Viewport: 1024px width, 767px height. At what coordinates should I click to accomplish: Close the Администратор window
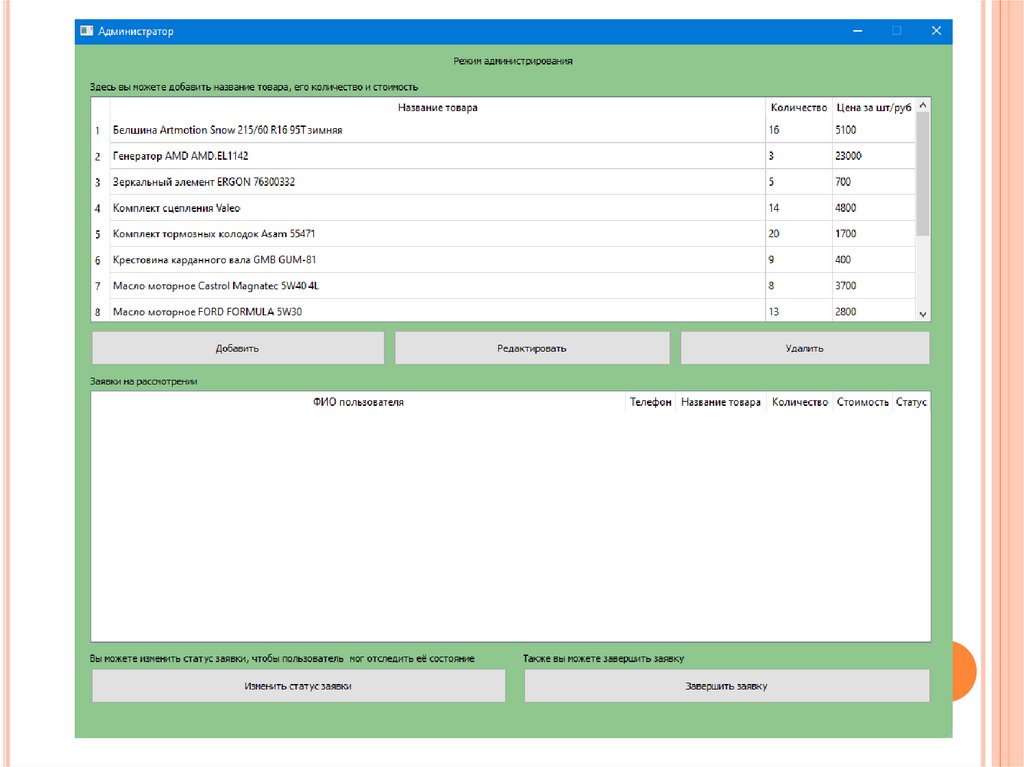[936, 31]
